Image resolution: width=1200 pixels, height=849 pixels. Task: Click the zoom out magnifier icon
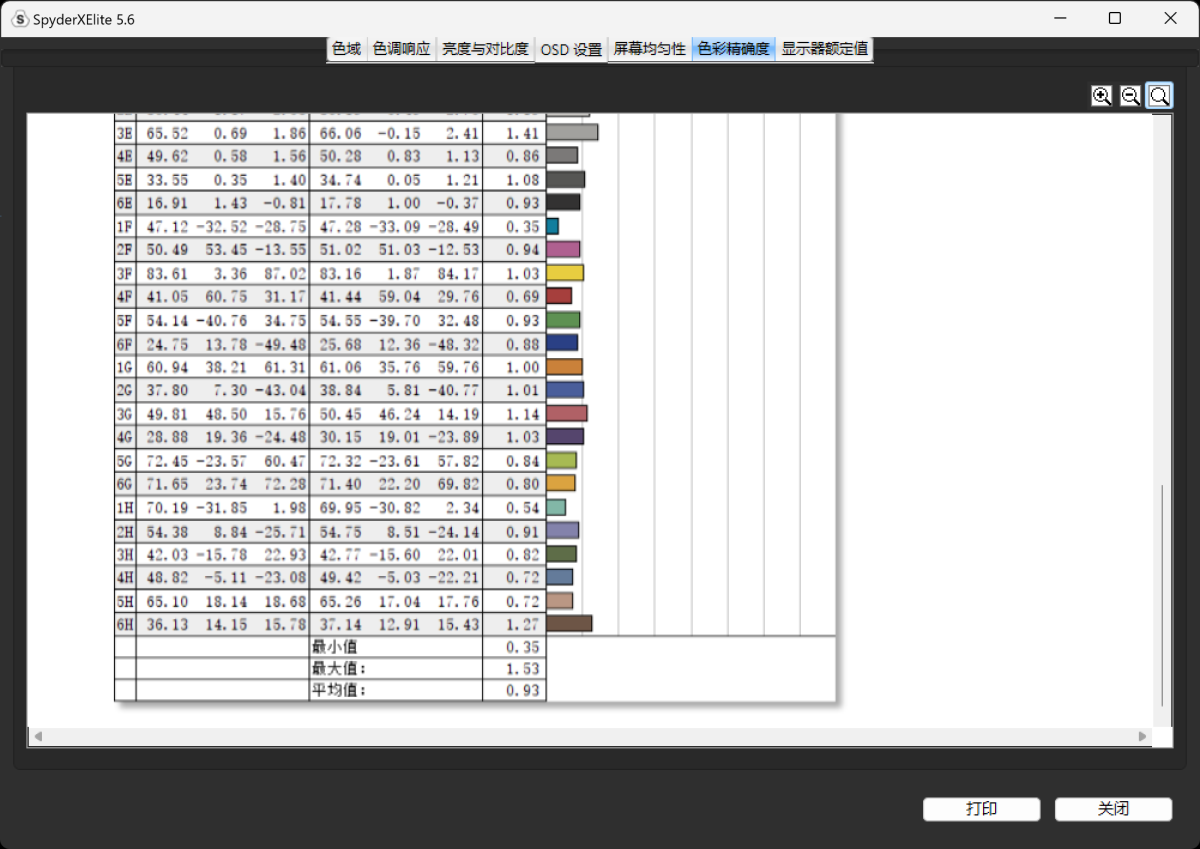tap(1130, 96)
